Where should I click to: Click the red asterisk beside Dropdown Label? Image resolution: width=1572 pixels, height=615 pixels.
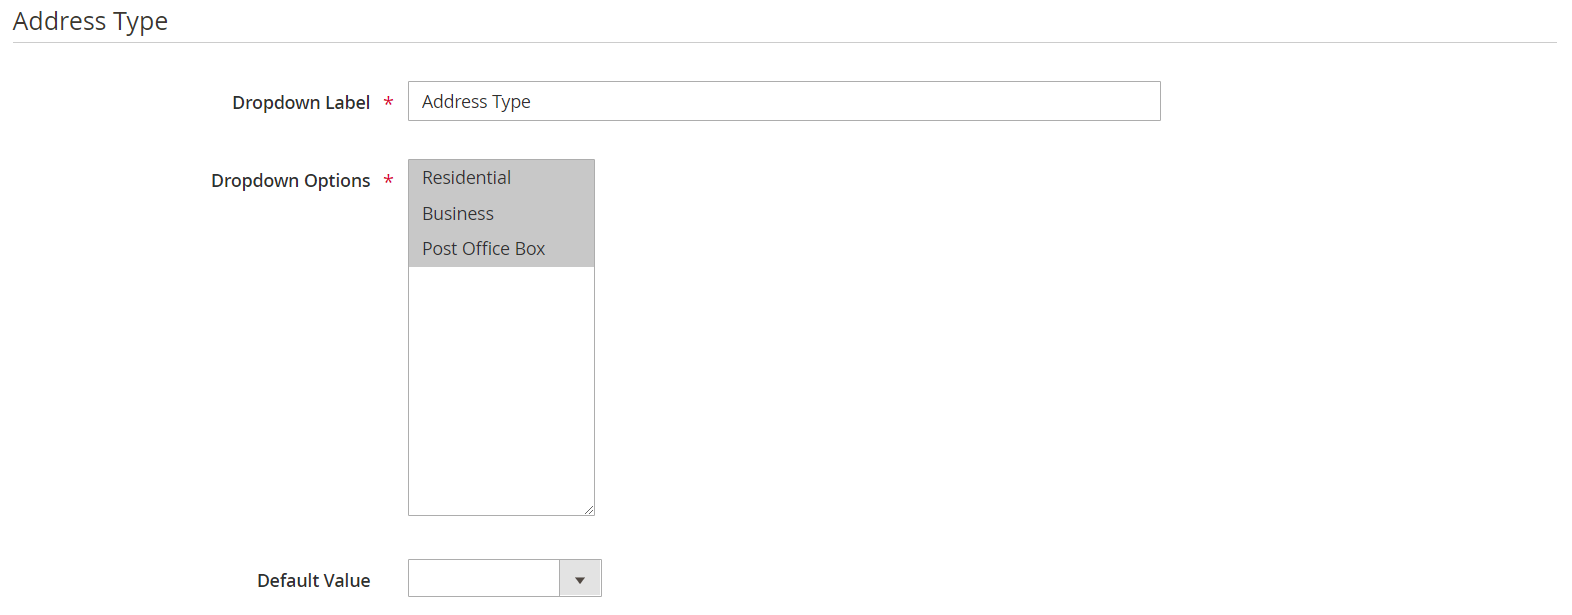click(388, 102)
